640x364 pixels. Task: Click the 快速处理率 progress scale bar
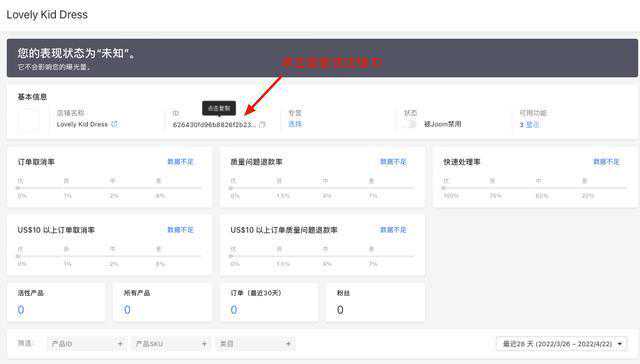tap(535, 188)
